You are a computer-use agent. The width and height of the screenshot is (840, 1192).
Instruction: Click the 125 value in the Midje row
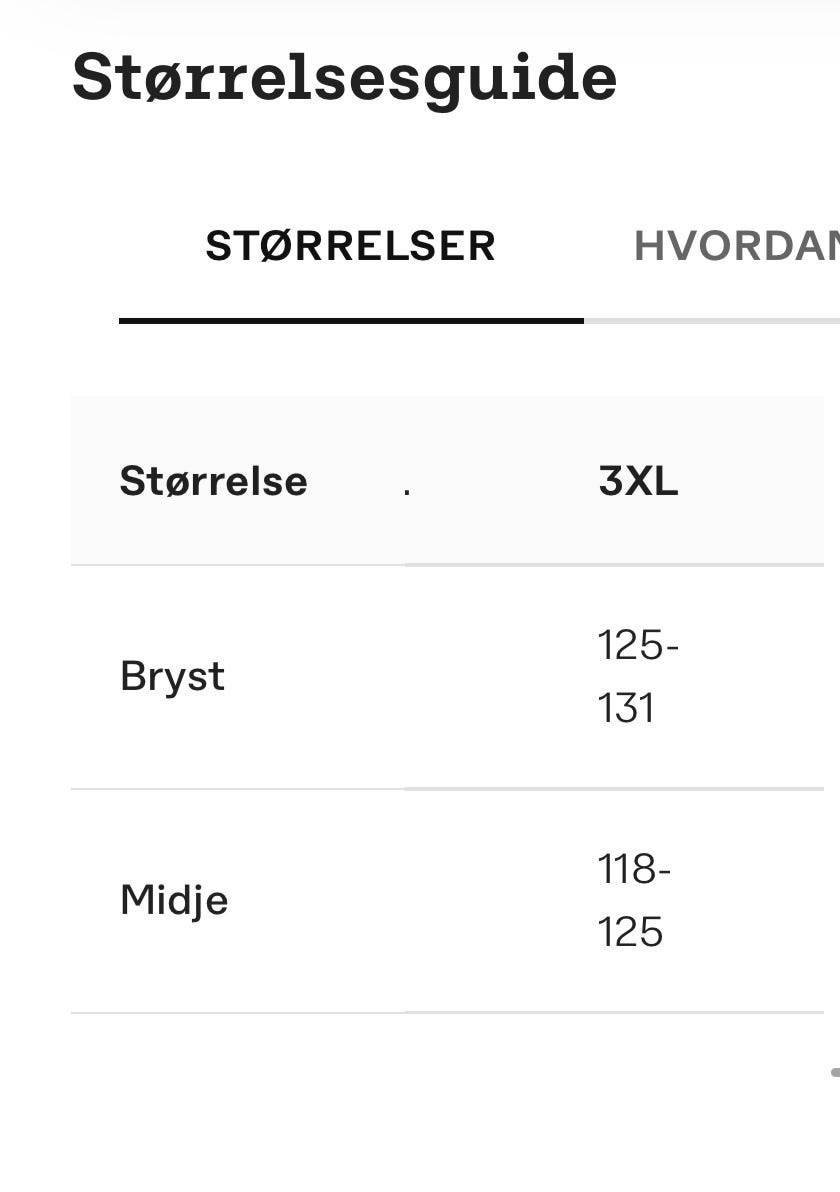click(630, 932)
